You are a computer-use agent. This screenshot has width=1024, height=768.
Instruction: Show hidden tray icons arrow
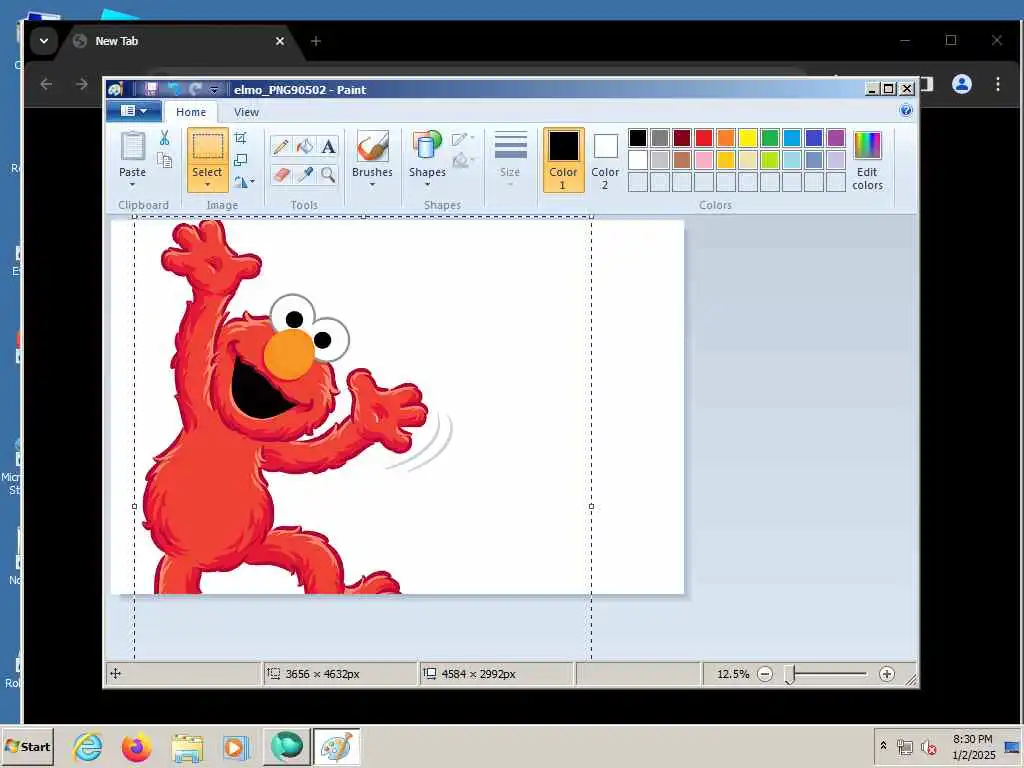(884, 746)
